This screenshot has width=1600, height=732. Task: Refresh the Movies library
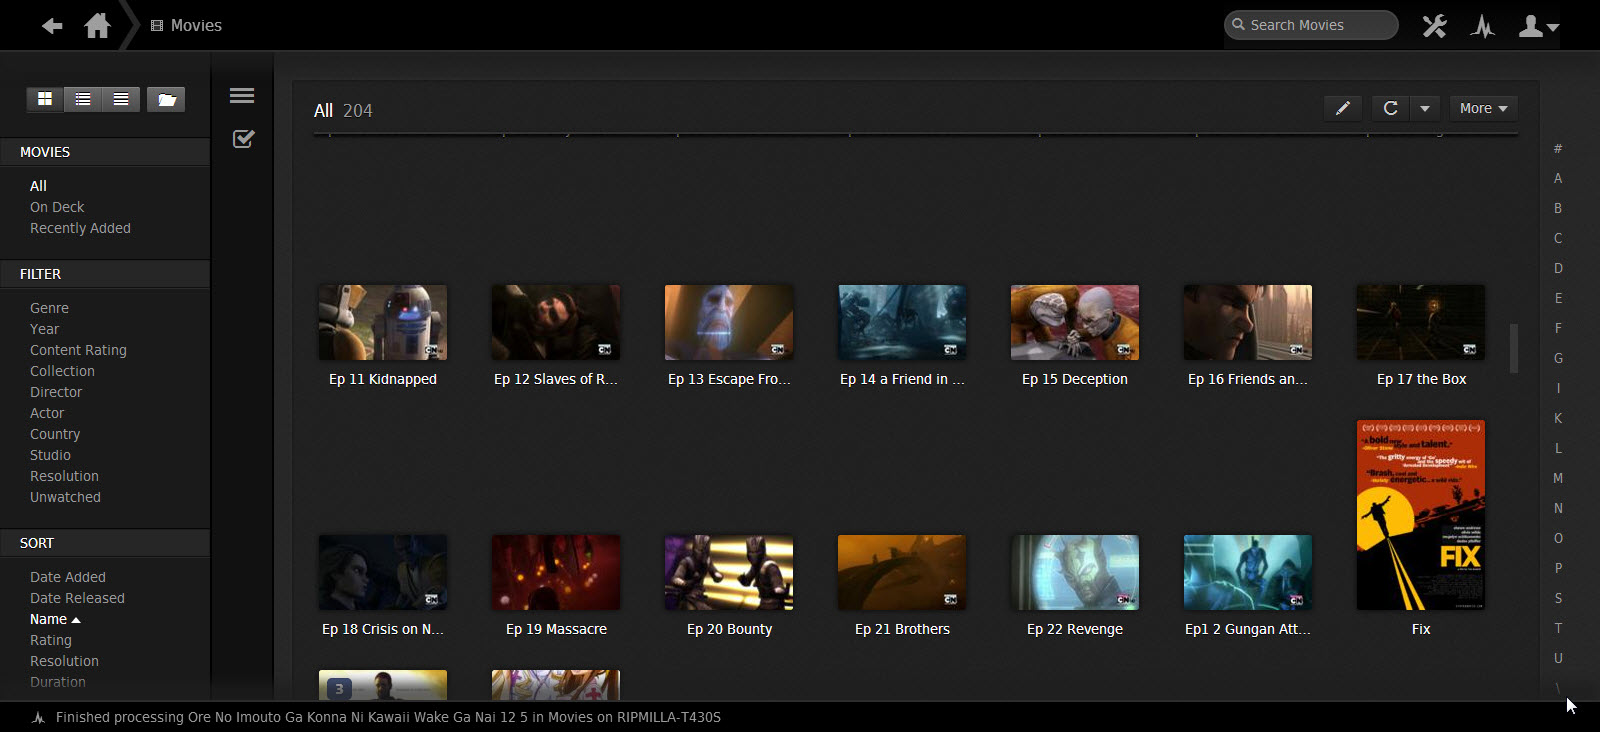pos(1390,108)
